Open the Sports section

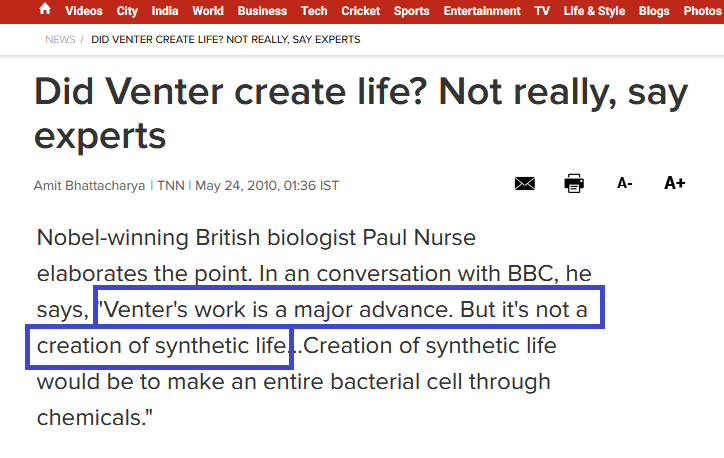point(411,11)
